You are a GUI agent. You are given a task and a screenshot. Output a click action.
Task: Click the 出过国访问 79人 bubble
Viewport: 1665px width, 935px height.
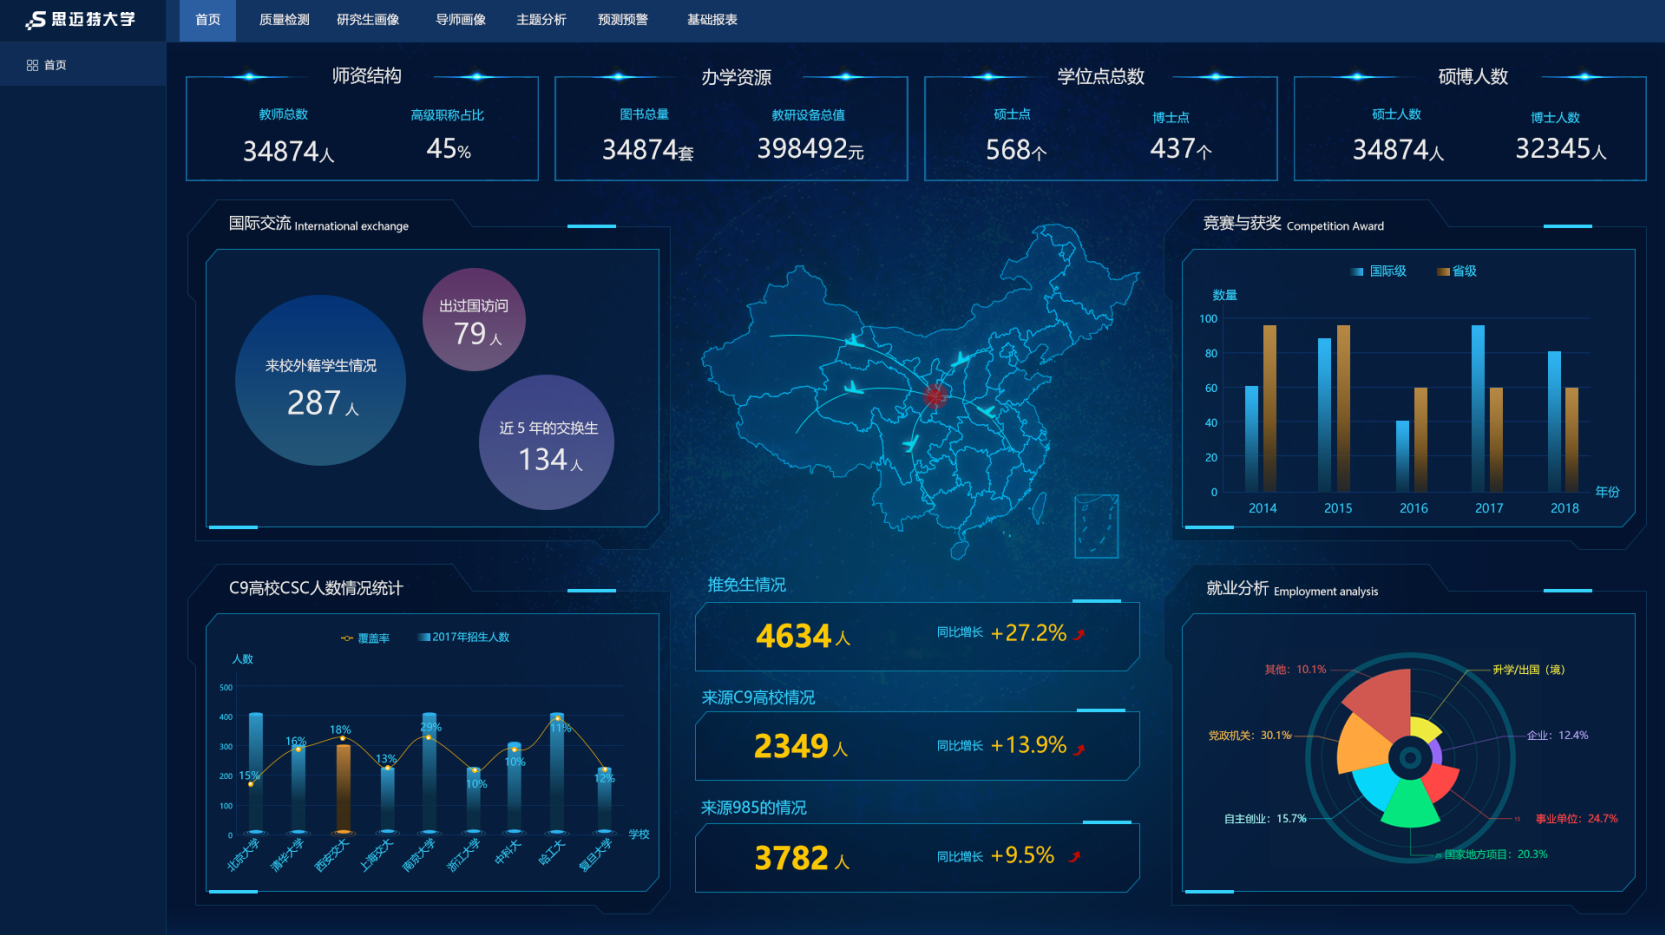point(474,320)
